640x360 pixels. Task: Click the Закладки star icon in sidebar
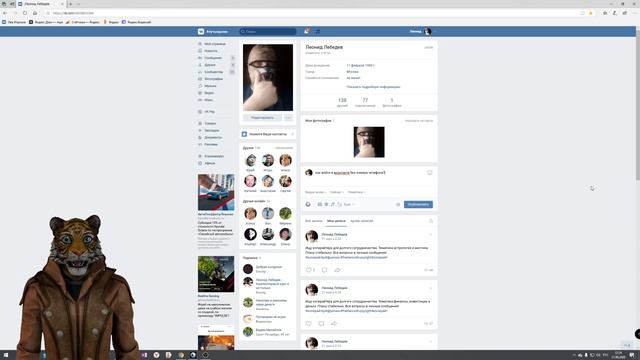tap(200, 131)
